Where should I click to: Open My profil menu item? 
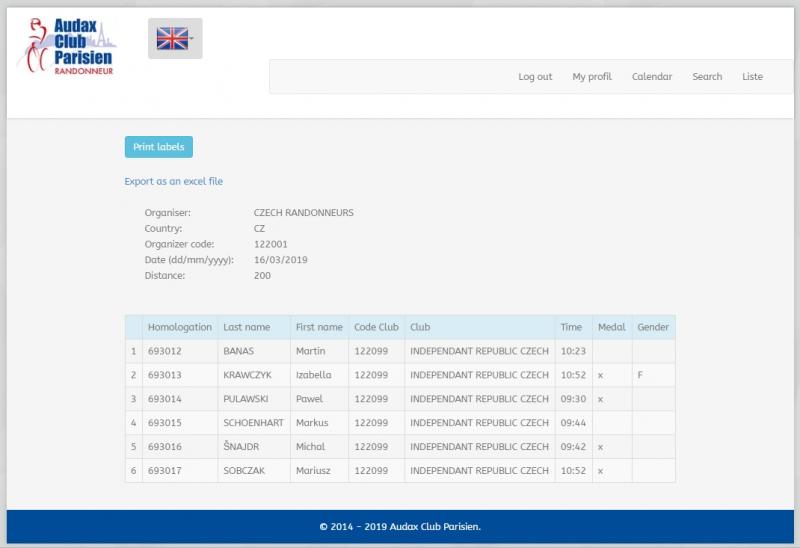coord(592,77)
